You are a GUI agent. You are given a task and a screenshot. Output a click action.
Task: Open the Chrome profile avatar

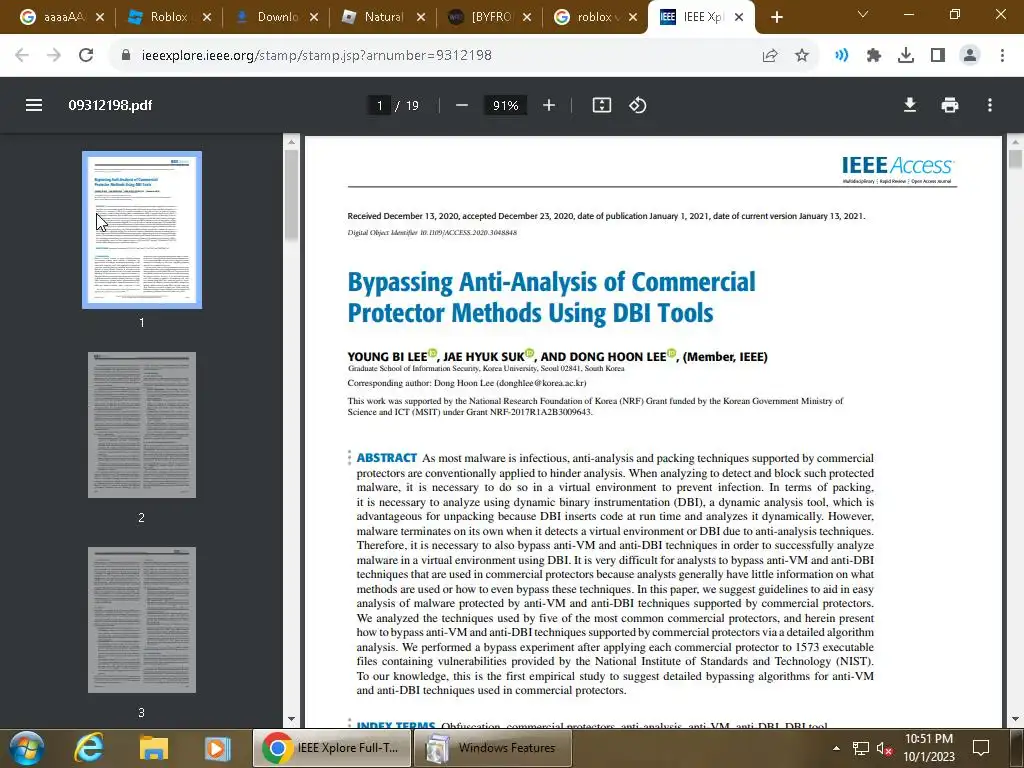[x=970, y=56]
